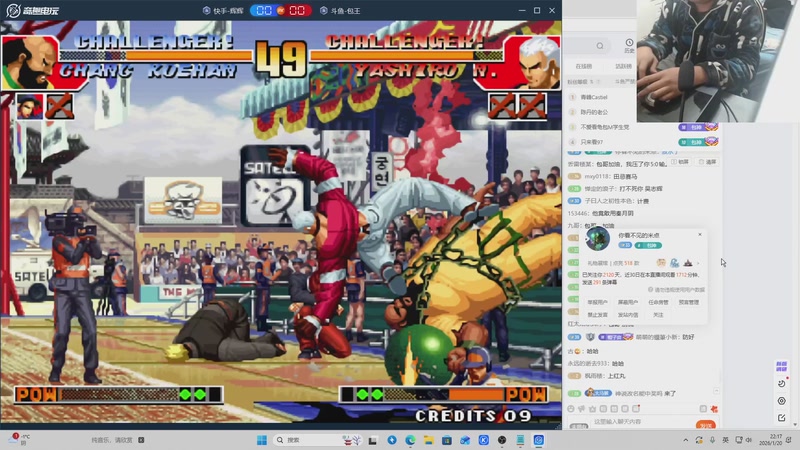Open Windows Start menu
The height and width of the screenshot is (450, 800).
point(262,440)
